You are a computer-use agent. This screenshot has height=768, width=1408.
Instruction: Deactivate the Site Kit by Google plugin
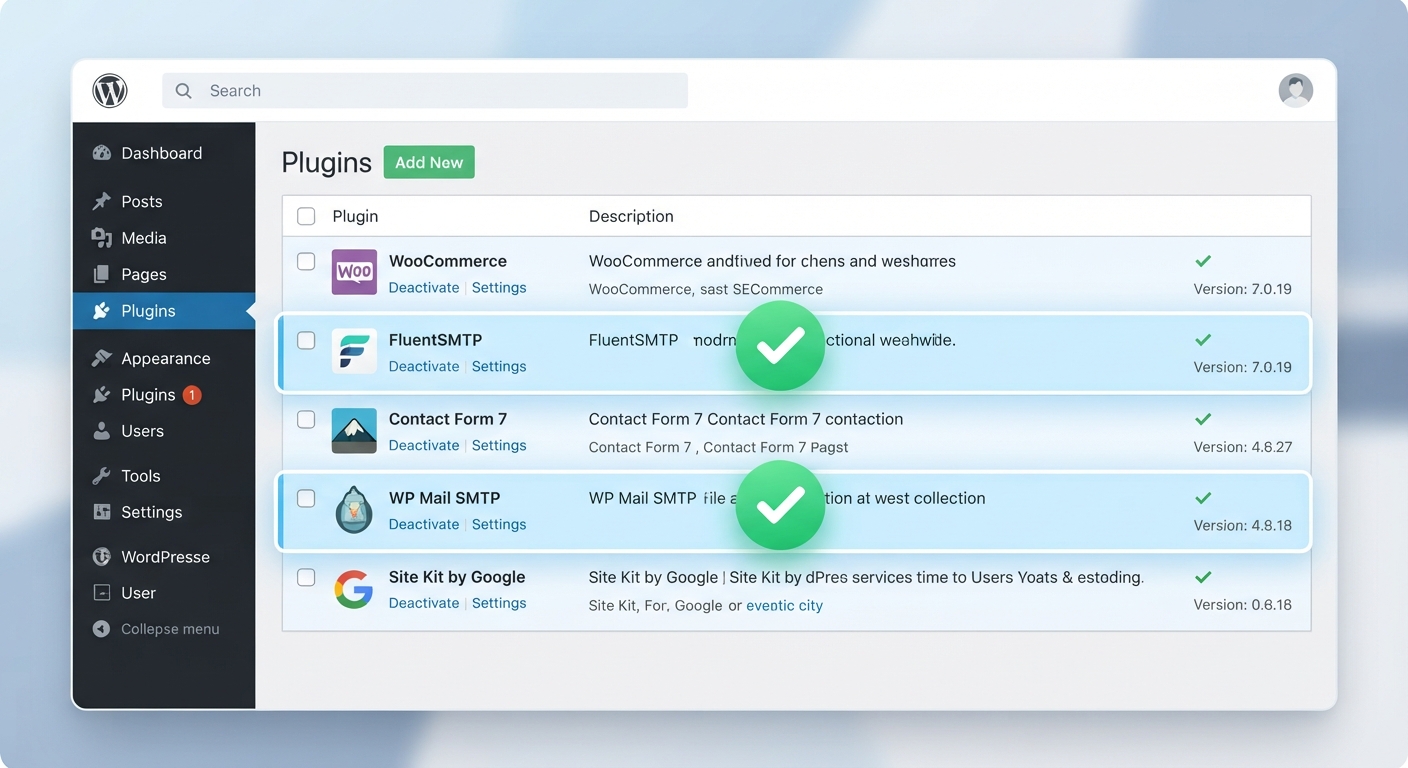tap(424, 603)
